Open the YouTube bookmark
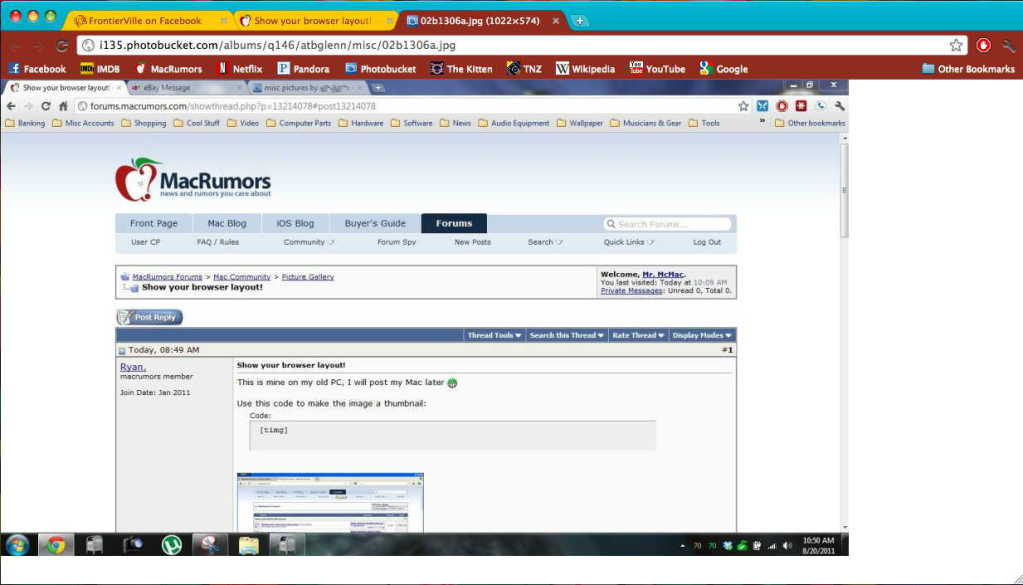Image resolution: width=1023 pixels, height=585 pixels. [x=657, y=68]
